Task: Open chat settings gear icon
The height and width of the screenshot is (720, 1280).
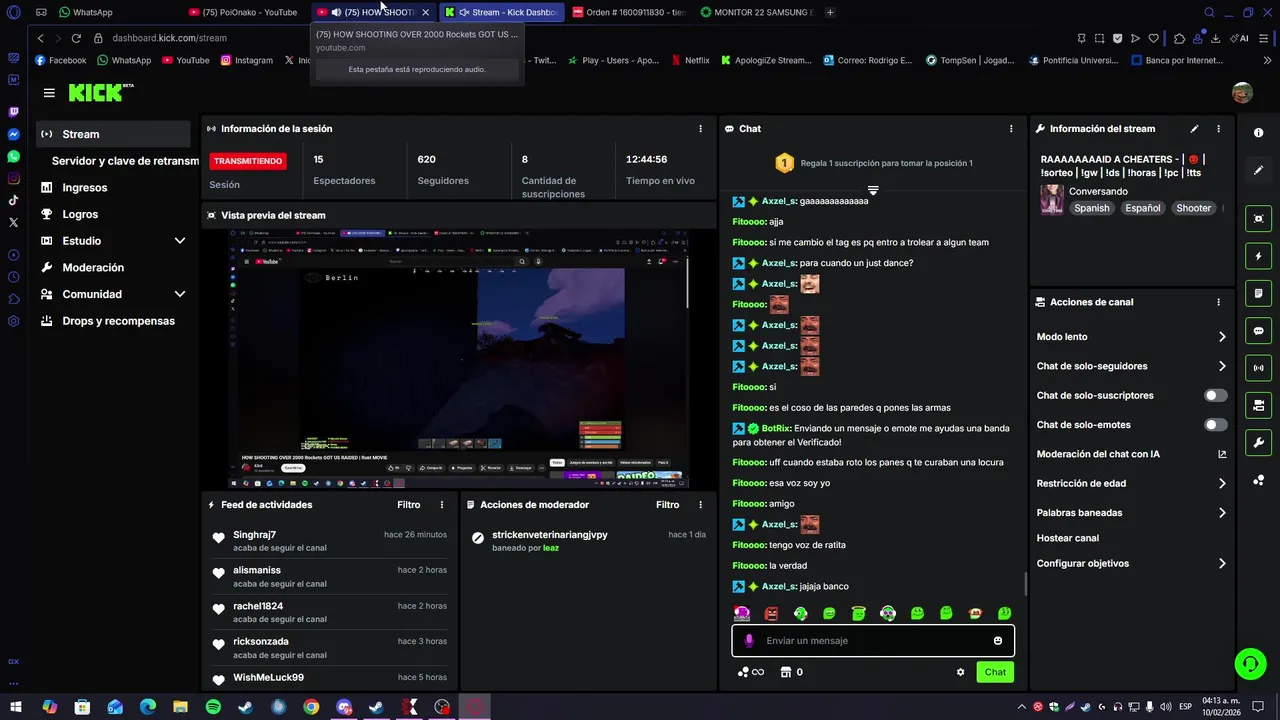Action: 960,672
